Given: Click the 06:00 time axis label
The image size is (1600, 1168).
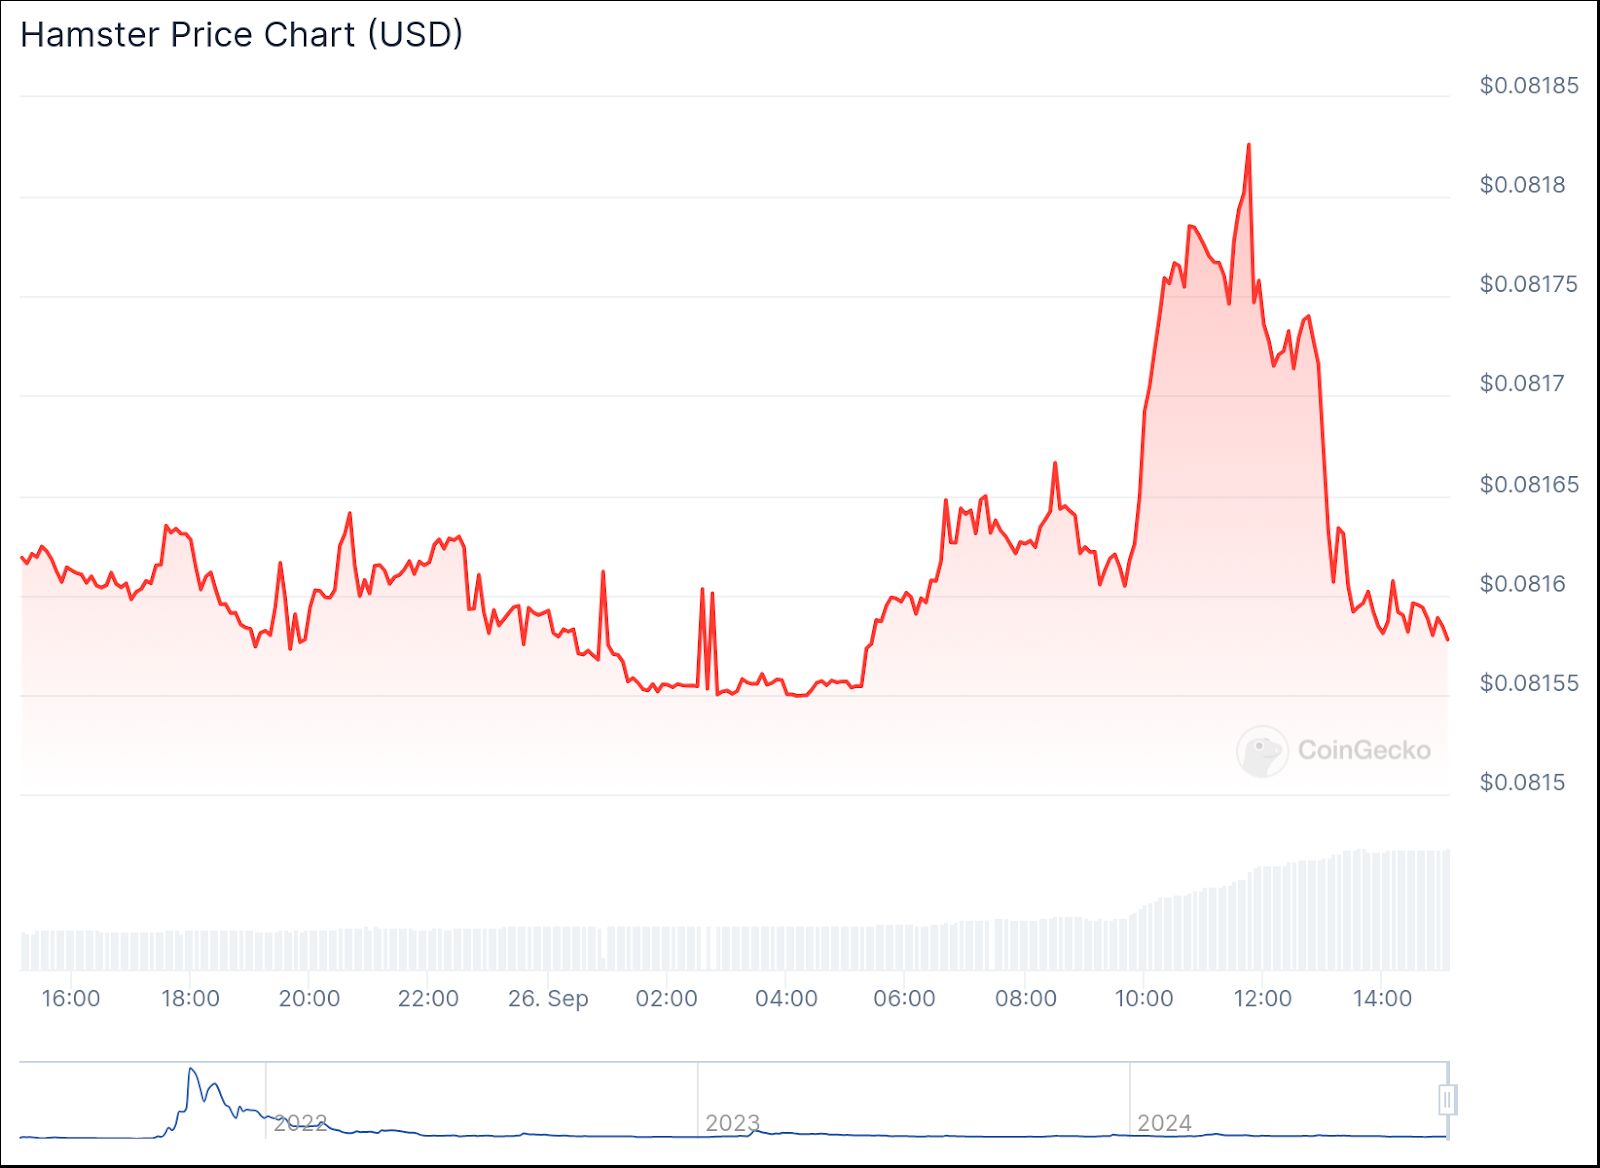Looking at the screenshot, I should (x=904, y=998).
